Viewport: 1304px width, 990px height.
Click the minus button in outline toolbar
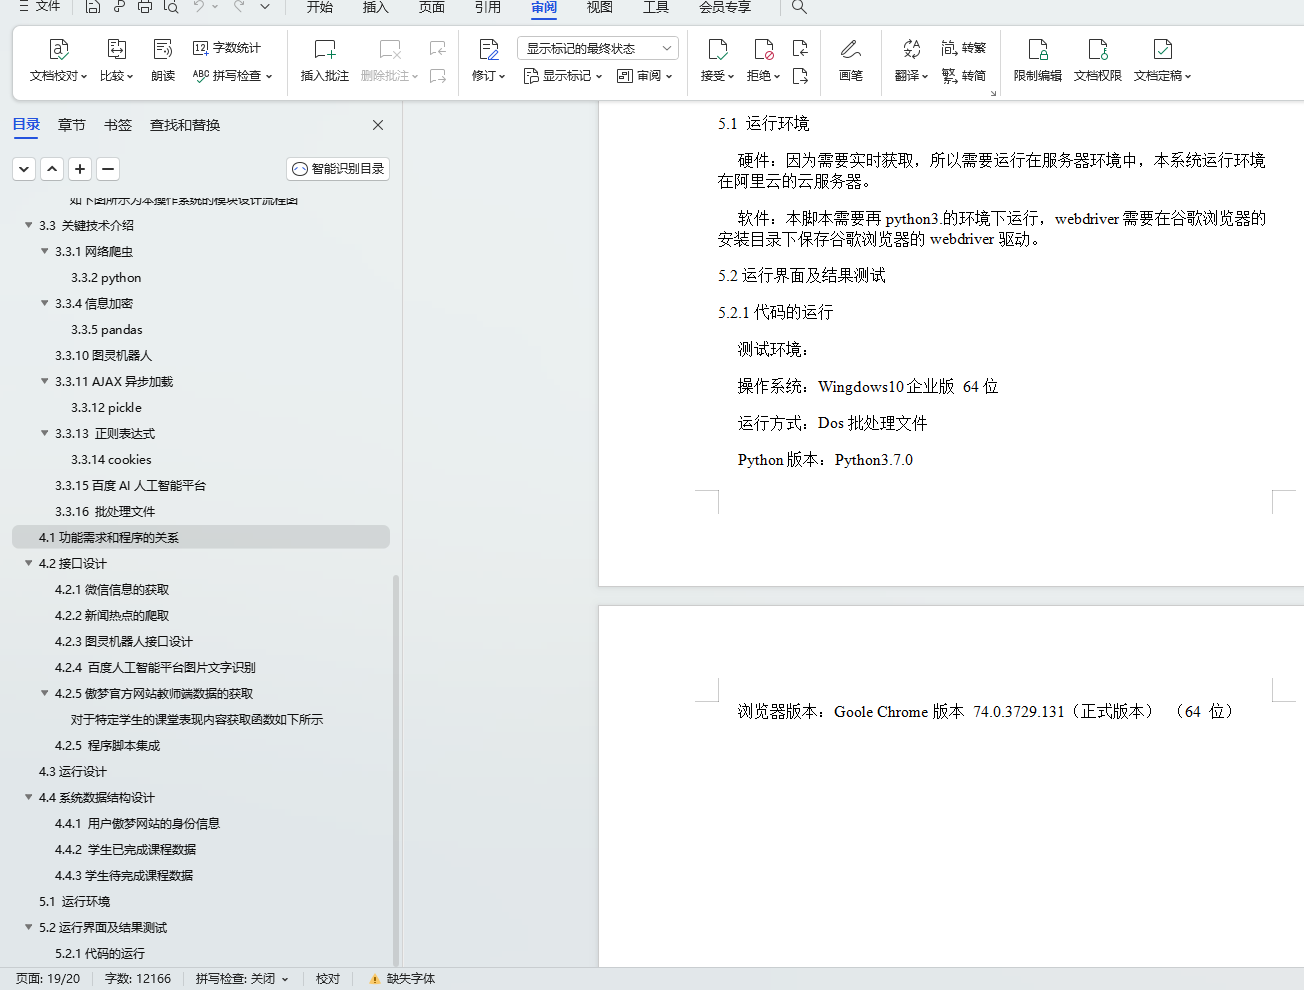108,169
